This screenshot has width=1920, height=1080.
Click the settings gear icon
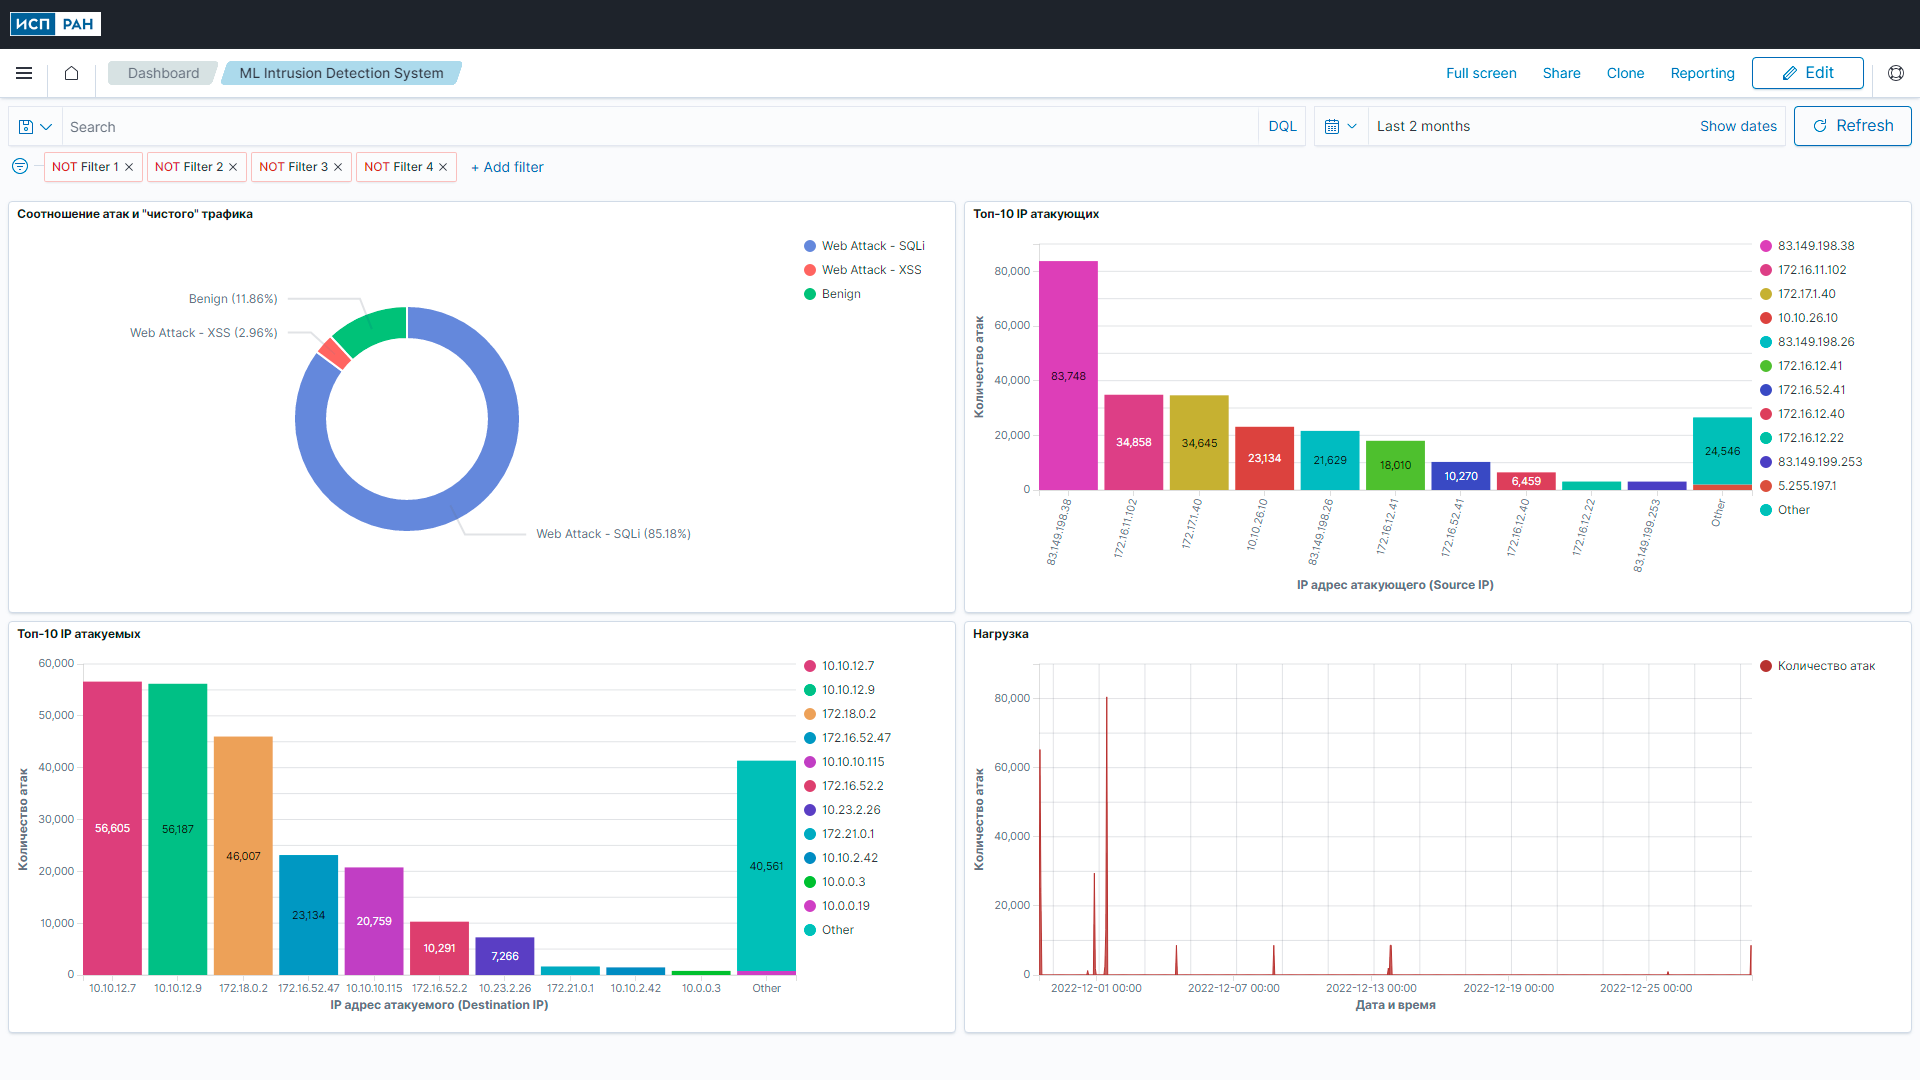(1896, 73)
